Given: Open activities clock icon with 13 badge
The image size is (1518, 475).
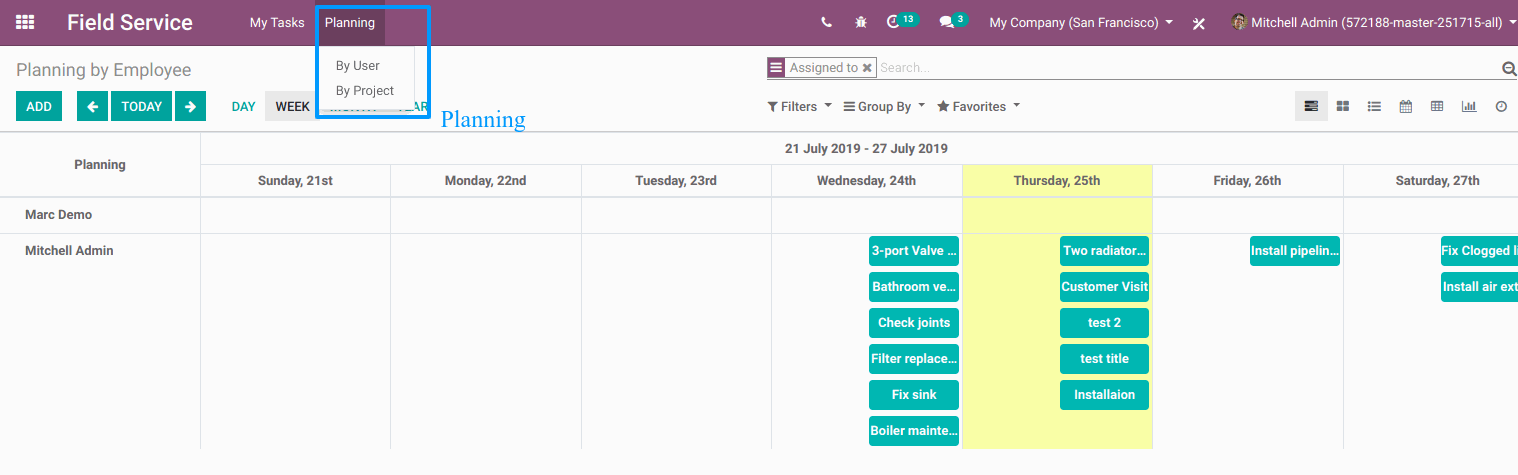Looking at the screenshot, I should click(902, 21).
